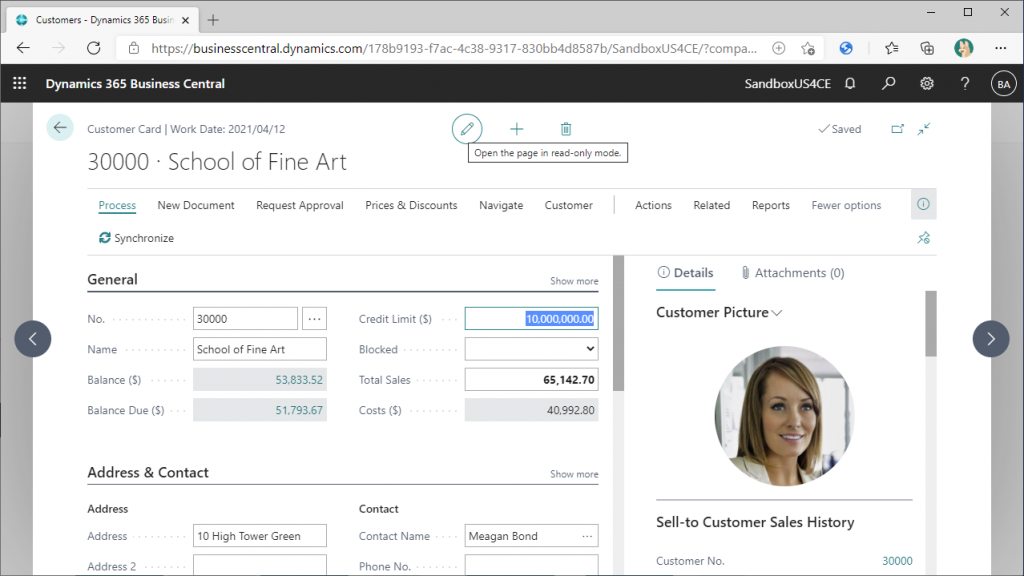This screenshot has height=576, width=1024.
Task: Collapse the General section header
Action: tap(112, 280)
